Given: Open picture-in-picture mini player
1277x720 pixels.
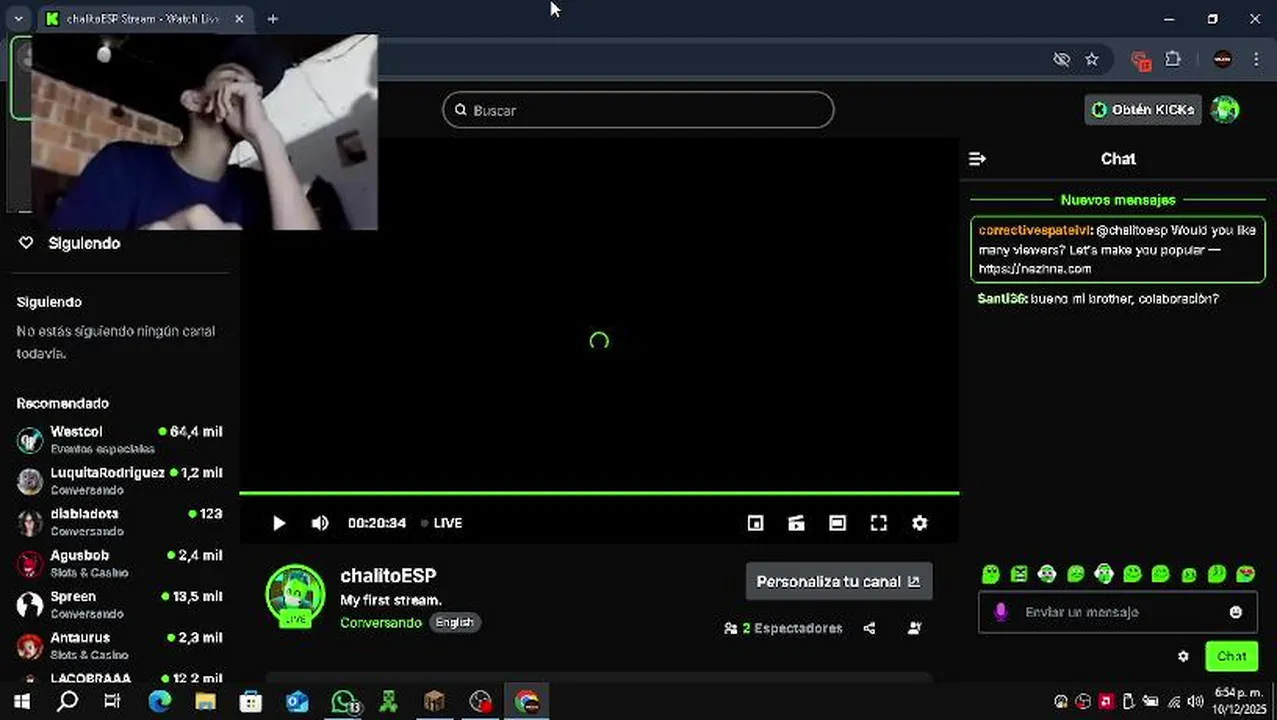Looking at the screenshot, I should (x=756, y=523).
